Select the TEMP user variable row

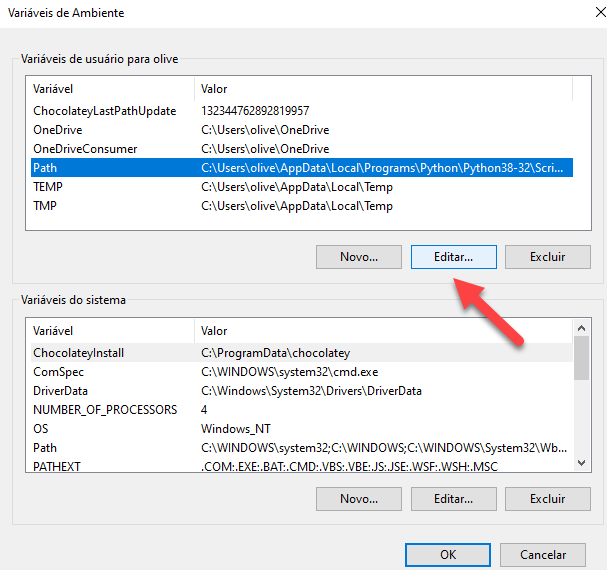click(x=302, y=187)
